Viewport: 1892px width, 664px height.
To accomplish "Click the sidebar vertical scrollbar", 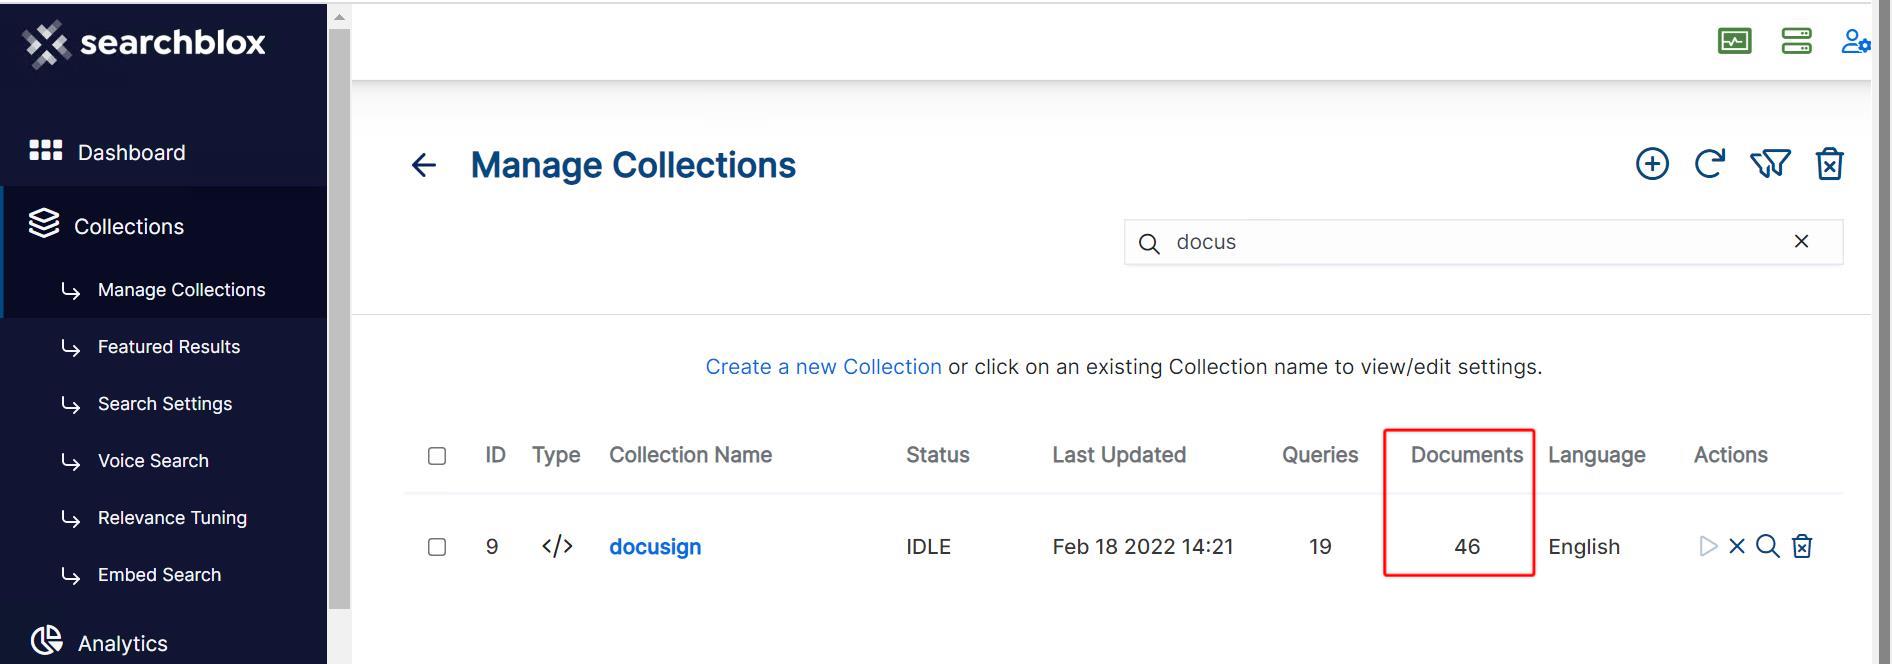I will [339, 318].
